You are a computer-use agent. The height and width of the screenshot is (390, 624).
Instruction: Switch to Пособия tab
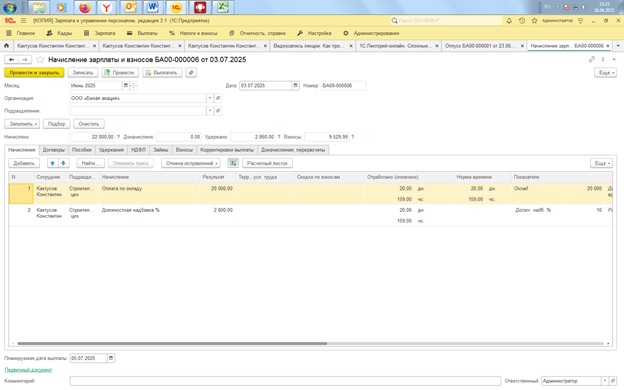coord(82,150)
